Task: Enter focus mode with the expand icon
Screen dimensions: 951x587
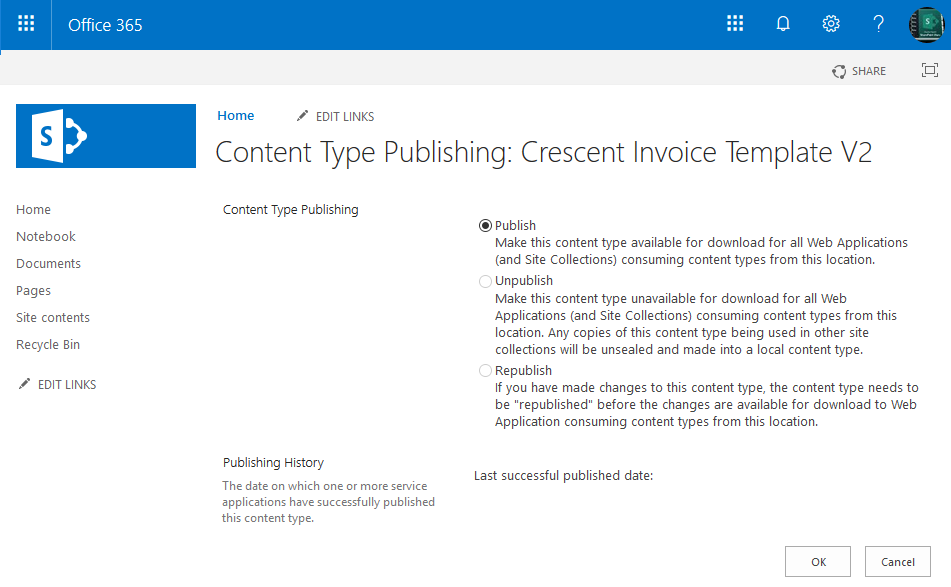Action: pyautogui.click(x=930, y=70)
